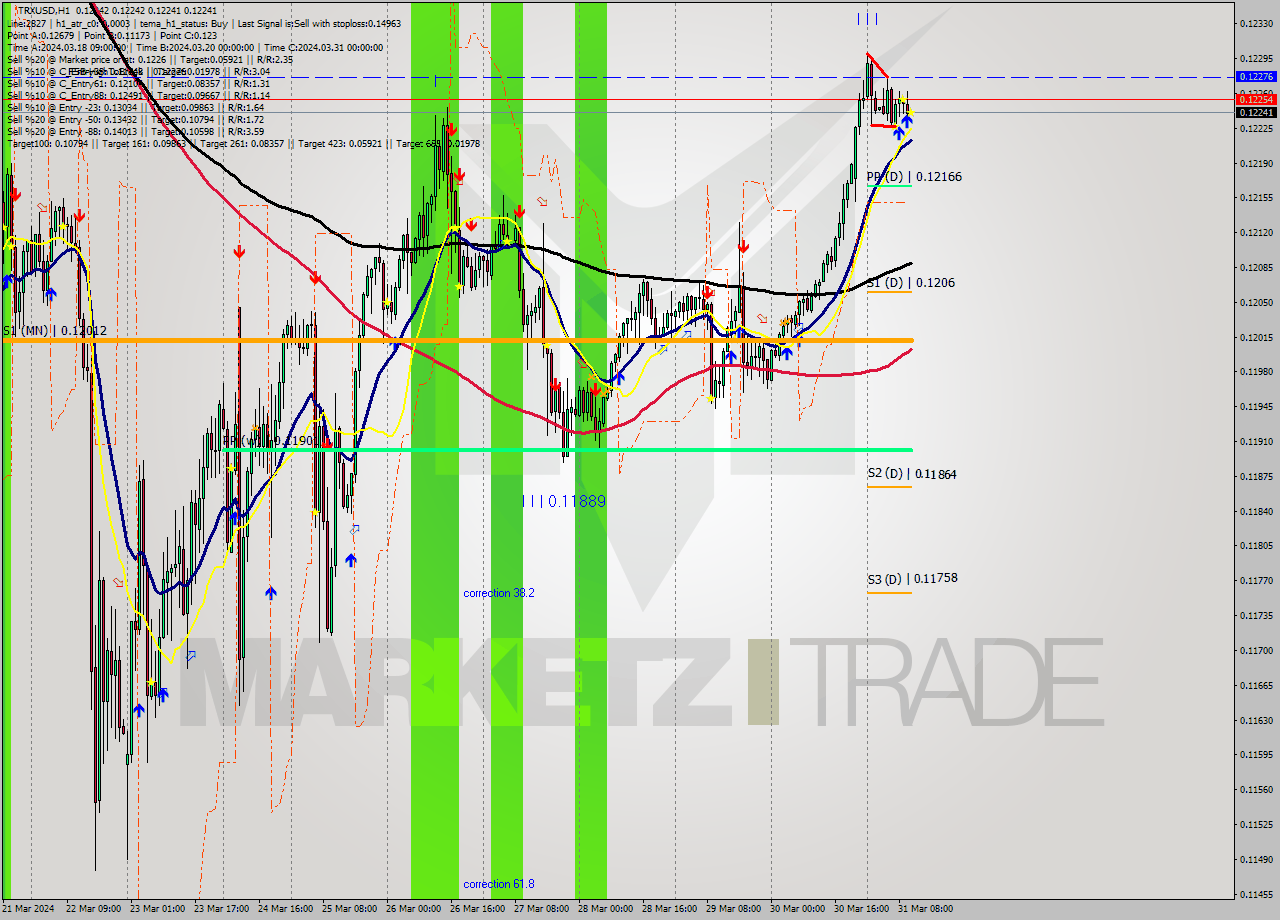The image size is (1280, 920).
Task: Click the 0.11490 price axis value
Action: pyautogui.click(x=1255, y=859)
